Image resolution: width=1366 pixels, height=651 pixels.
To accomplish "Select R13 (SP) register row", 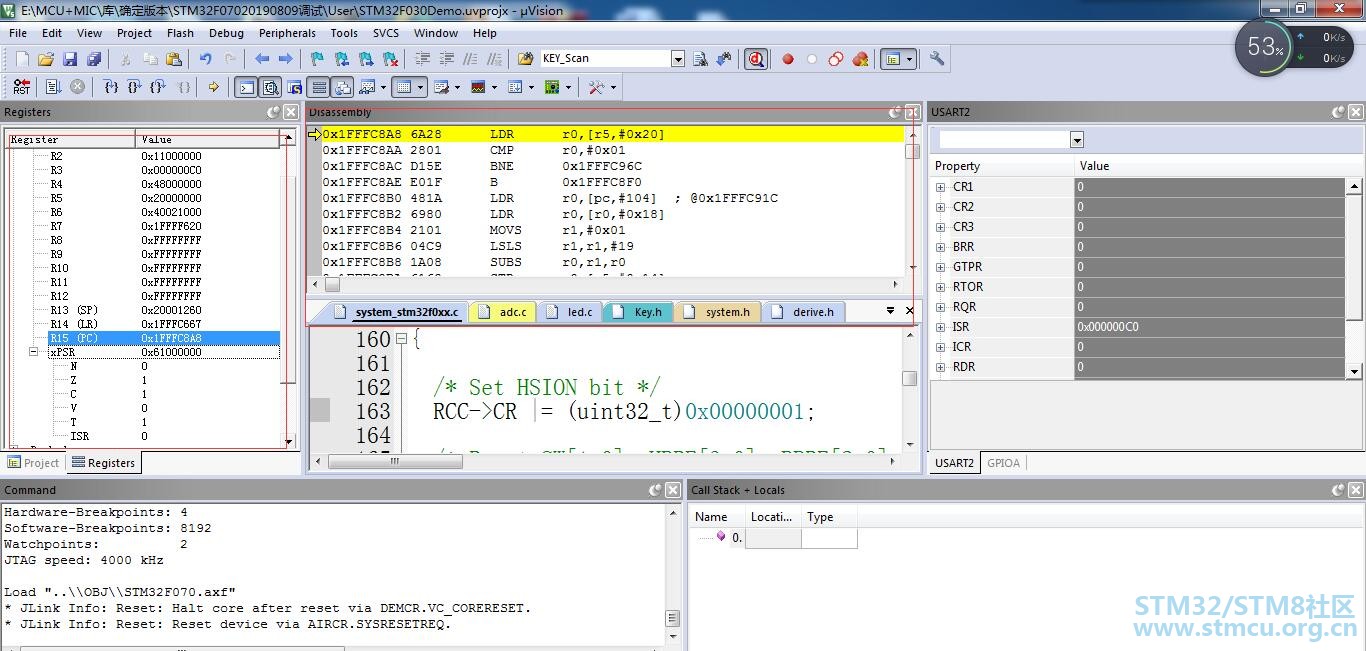I will (x=164, y=310).
